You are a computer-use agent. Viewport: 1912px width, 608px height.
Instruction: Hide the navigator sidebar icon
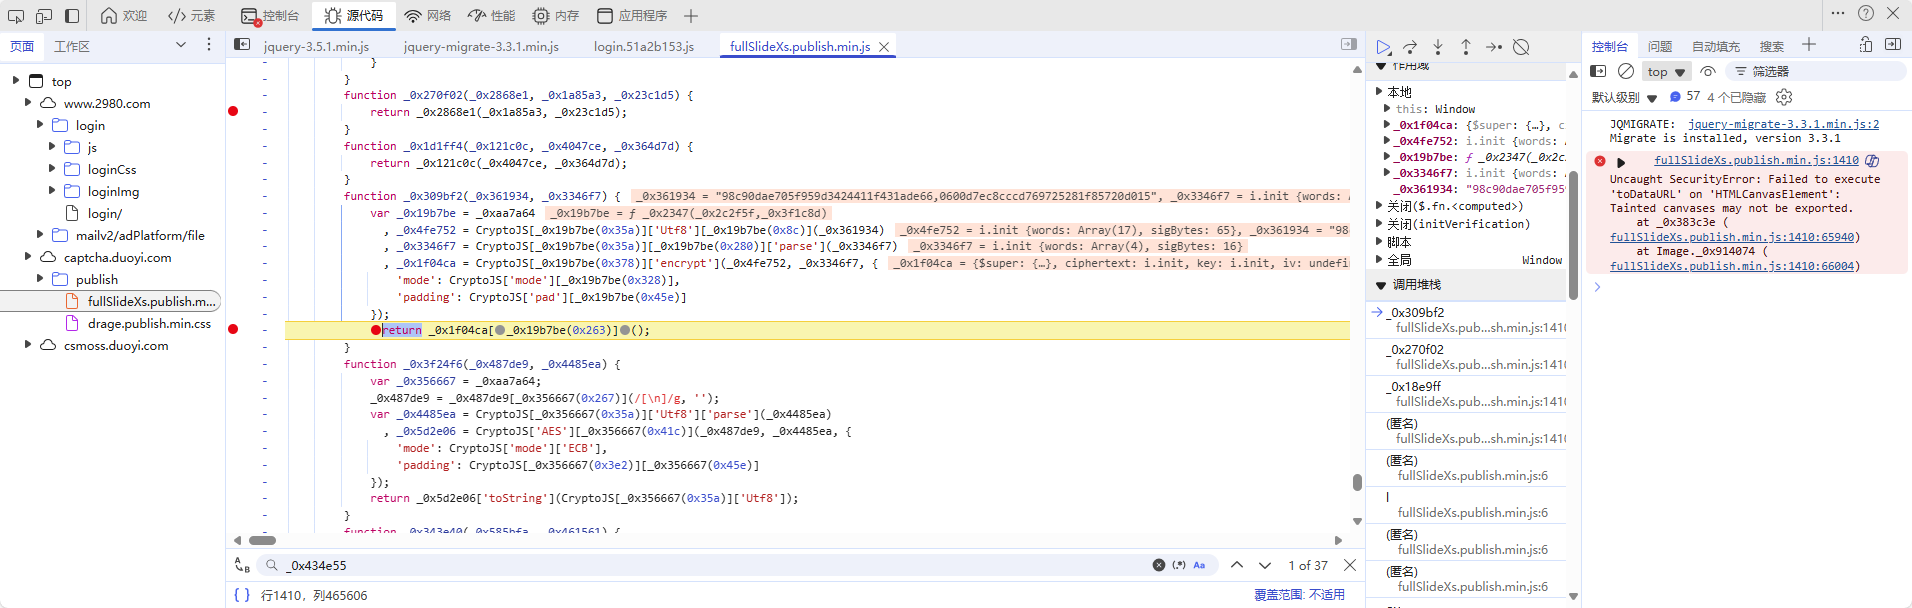tap(242, 45)
